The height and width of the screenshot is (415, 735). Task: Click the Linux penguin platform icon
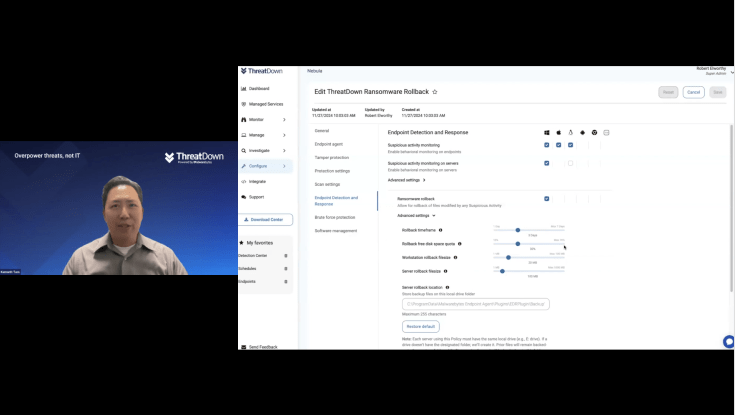click(x=570, y=133)
